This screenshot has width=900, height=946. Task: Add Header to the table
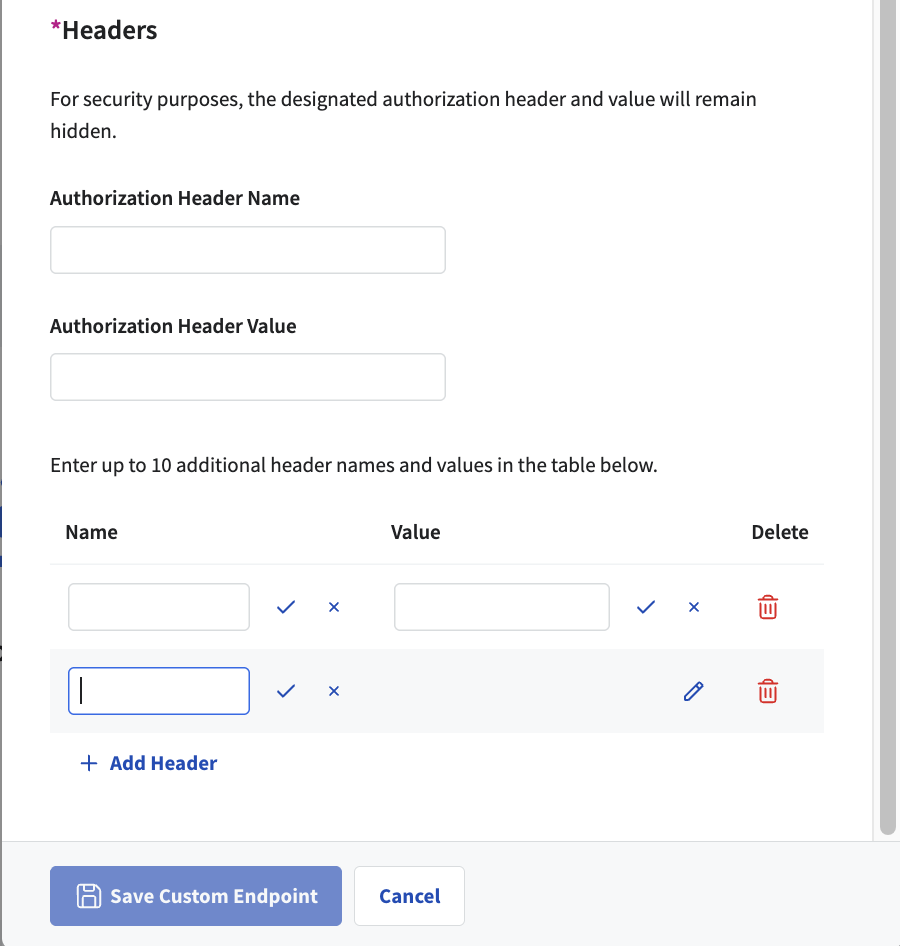tap(148, 763)
